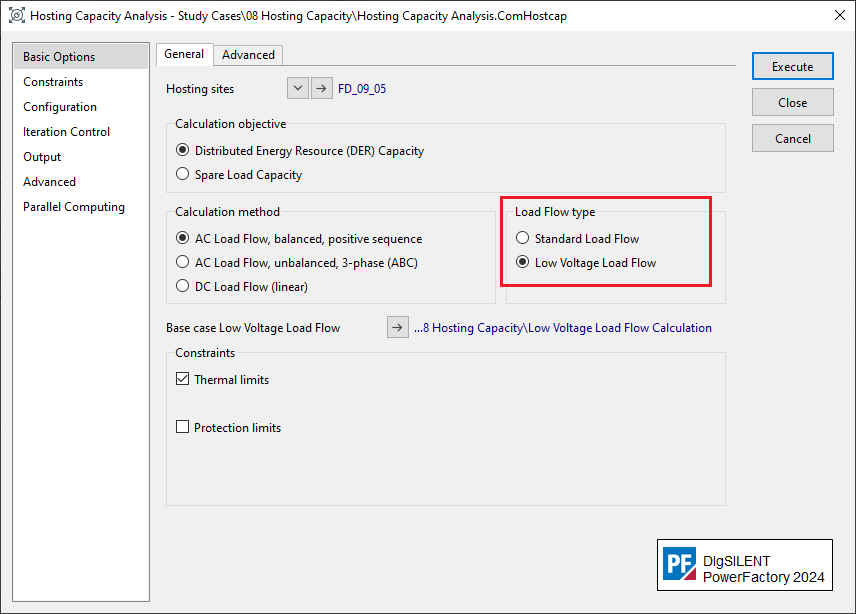The image size is (856, 614).
Task: Open the Configuration page in the sidebar
Action: (81, 107)
